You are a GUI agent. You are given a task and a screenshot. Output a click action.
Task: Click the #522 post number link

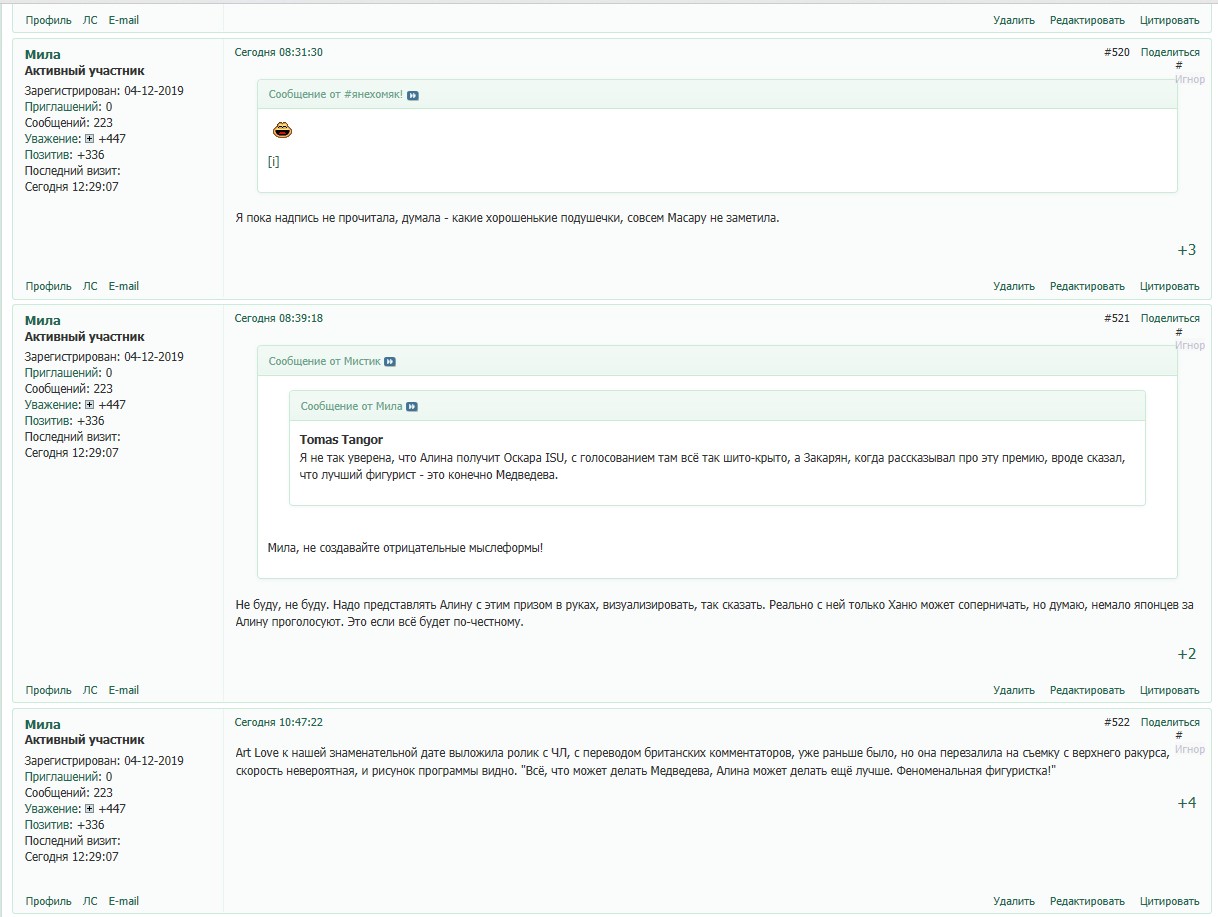coord(1117,722)
